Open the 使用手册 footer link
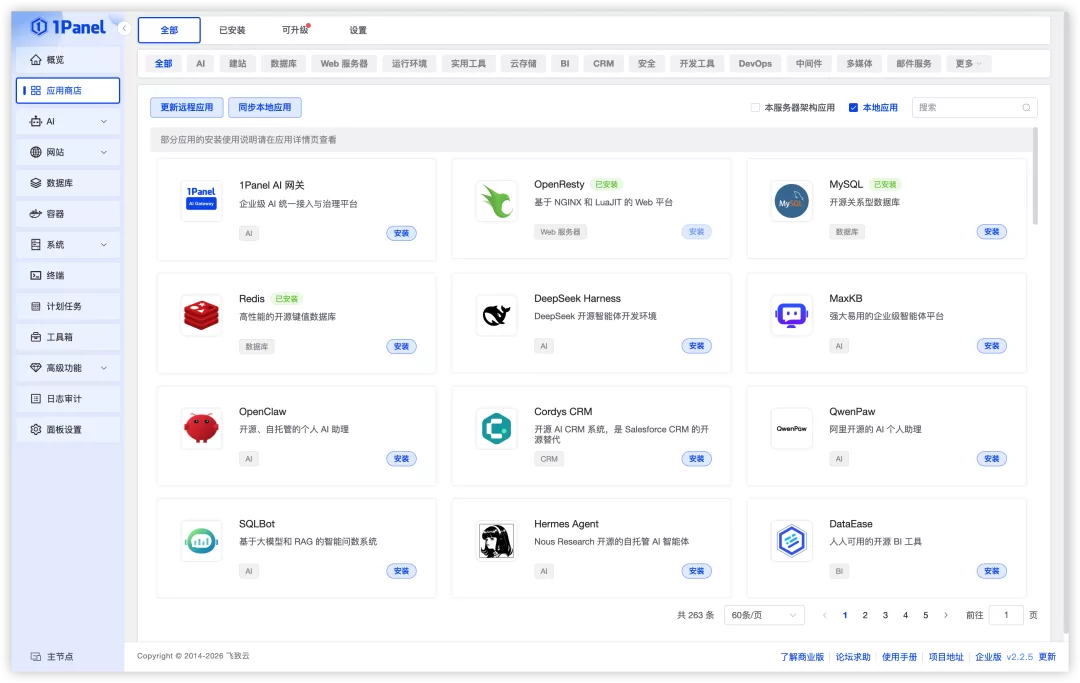The image size is (1080, 683). coord(899,657)
